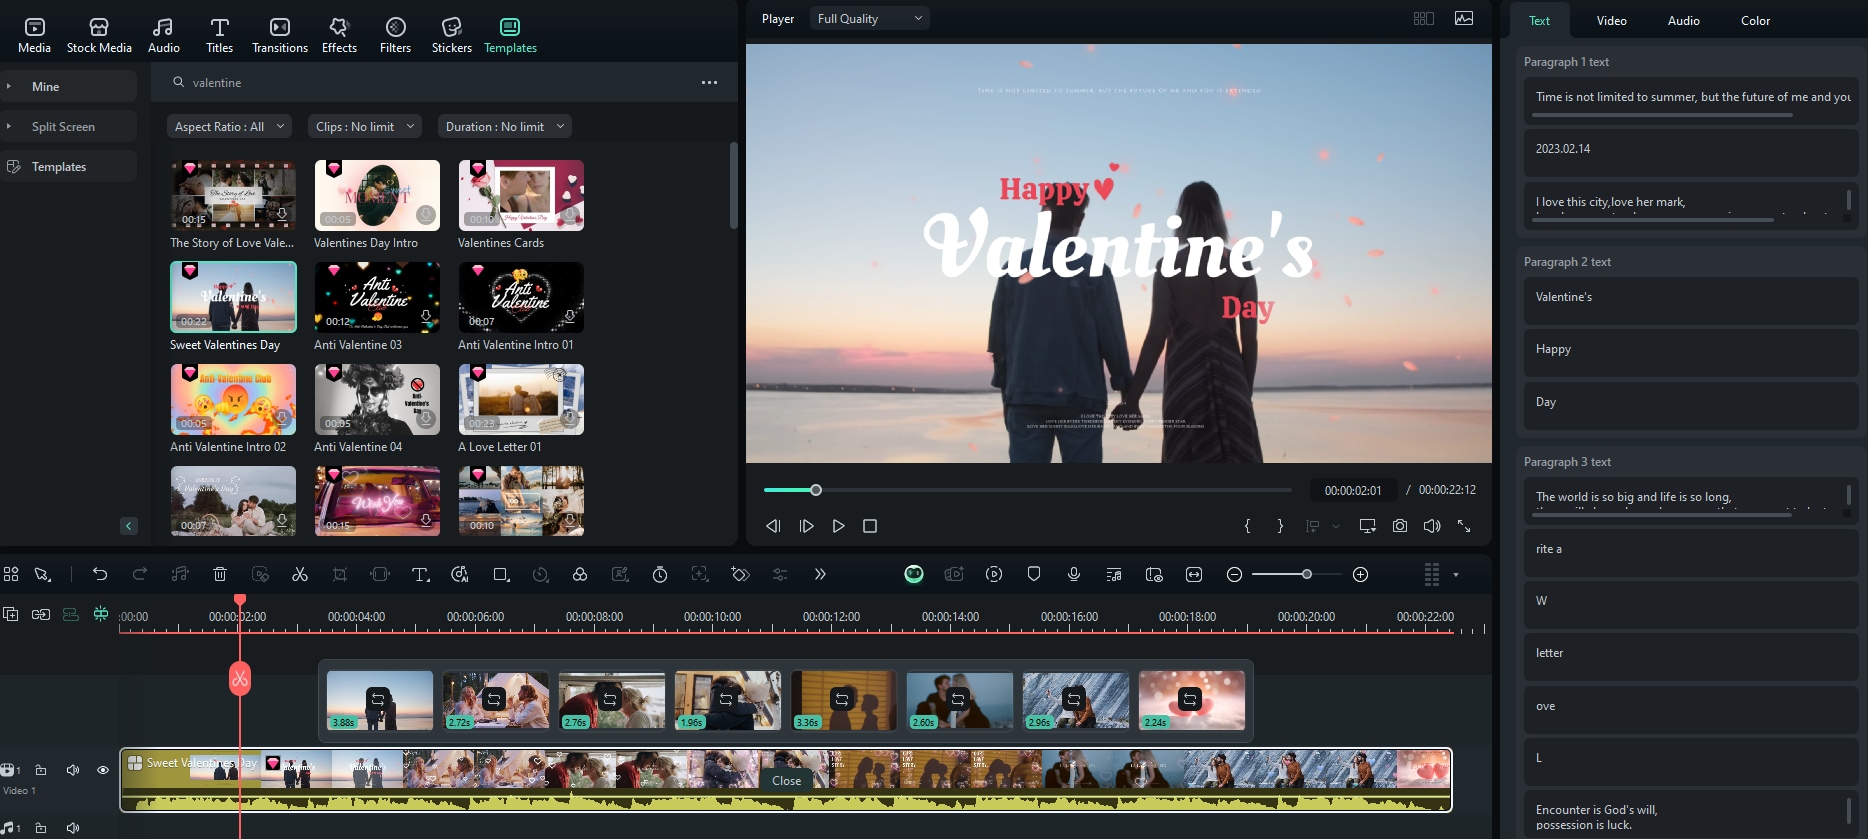Screen dimensions: 1868x839
Task: Click the green auto ripple icon
Action: (101, 614)
